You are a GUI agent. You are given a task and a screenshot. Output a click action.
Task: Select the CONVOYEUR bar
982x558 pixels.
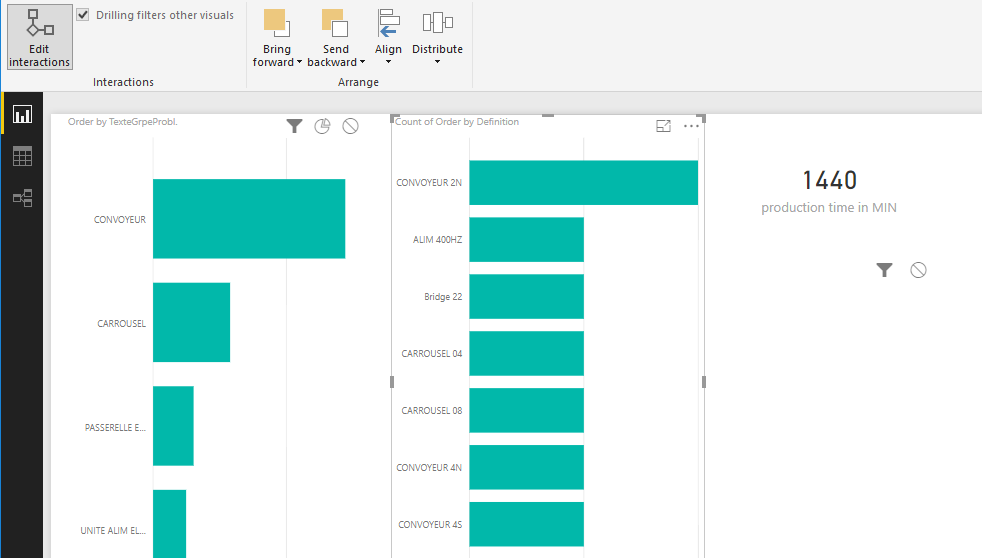249,219
